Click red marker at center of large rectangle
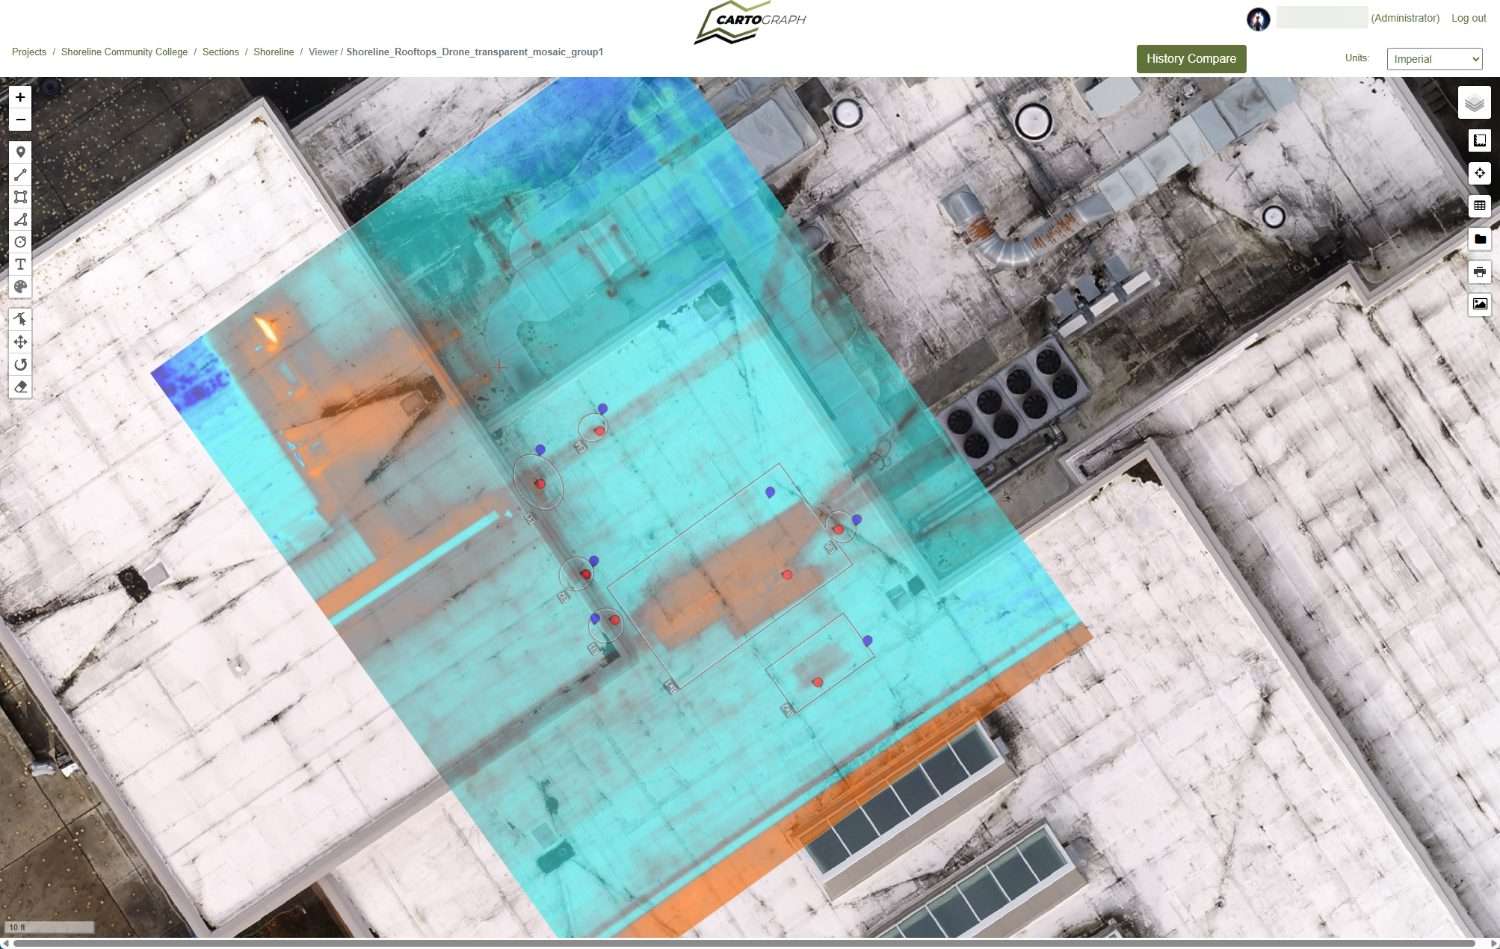The width and height of the screenshot is (1500, 949). (787, 575)
